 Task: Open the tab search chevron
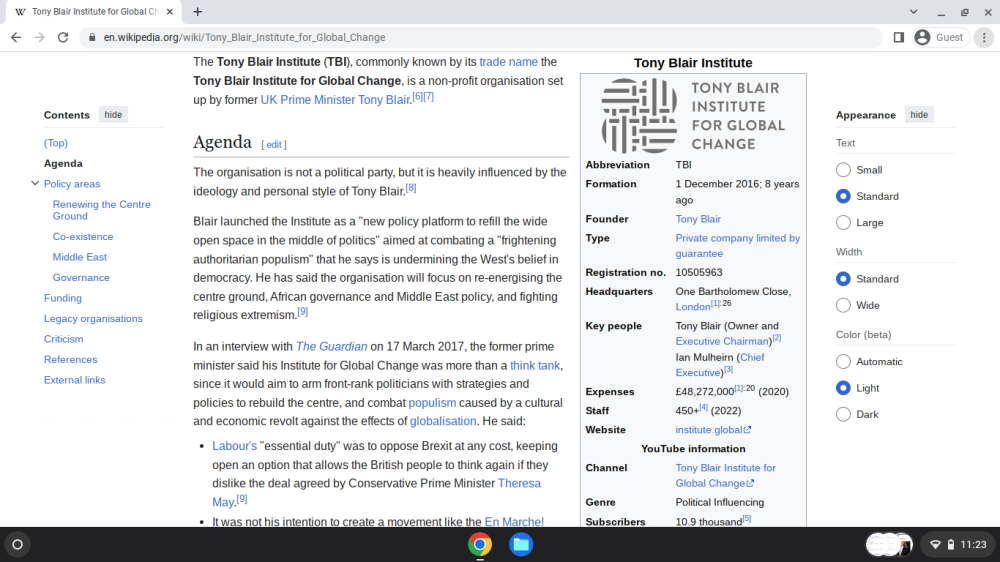[x=913, y=11]
